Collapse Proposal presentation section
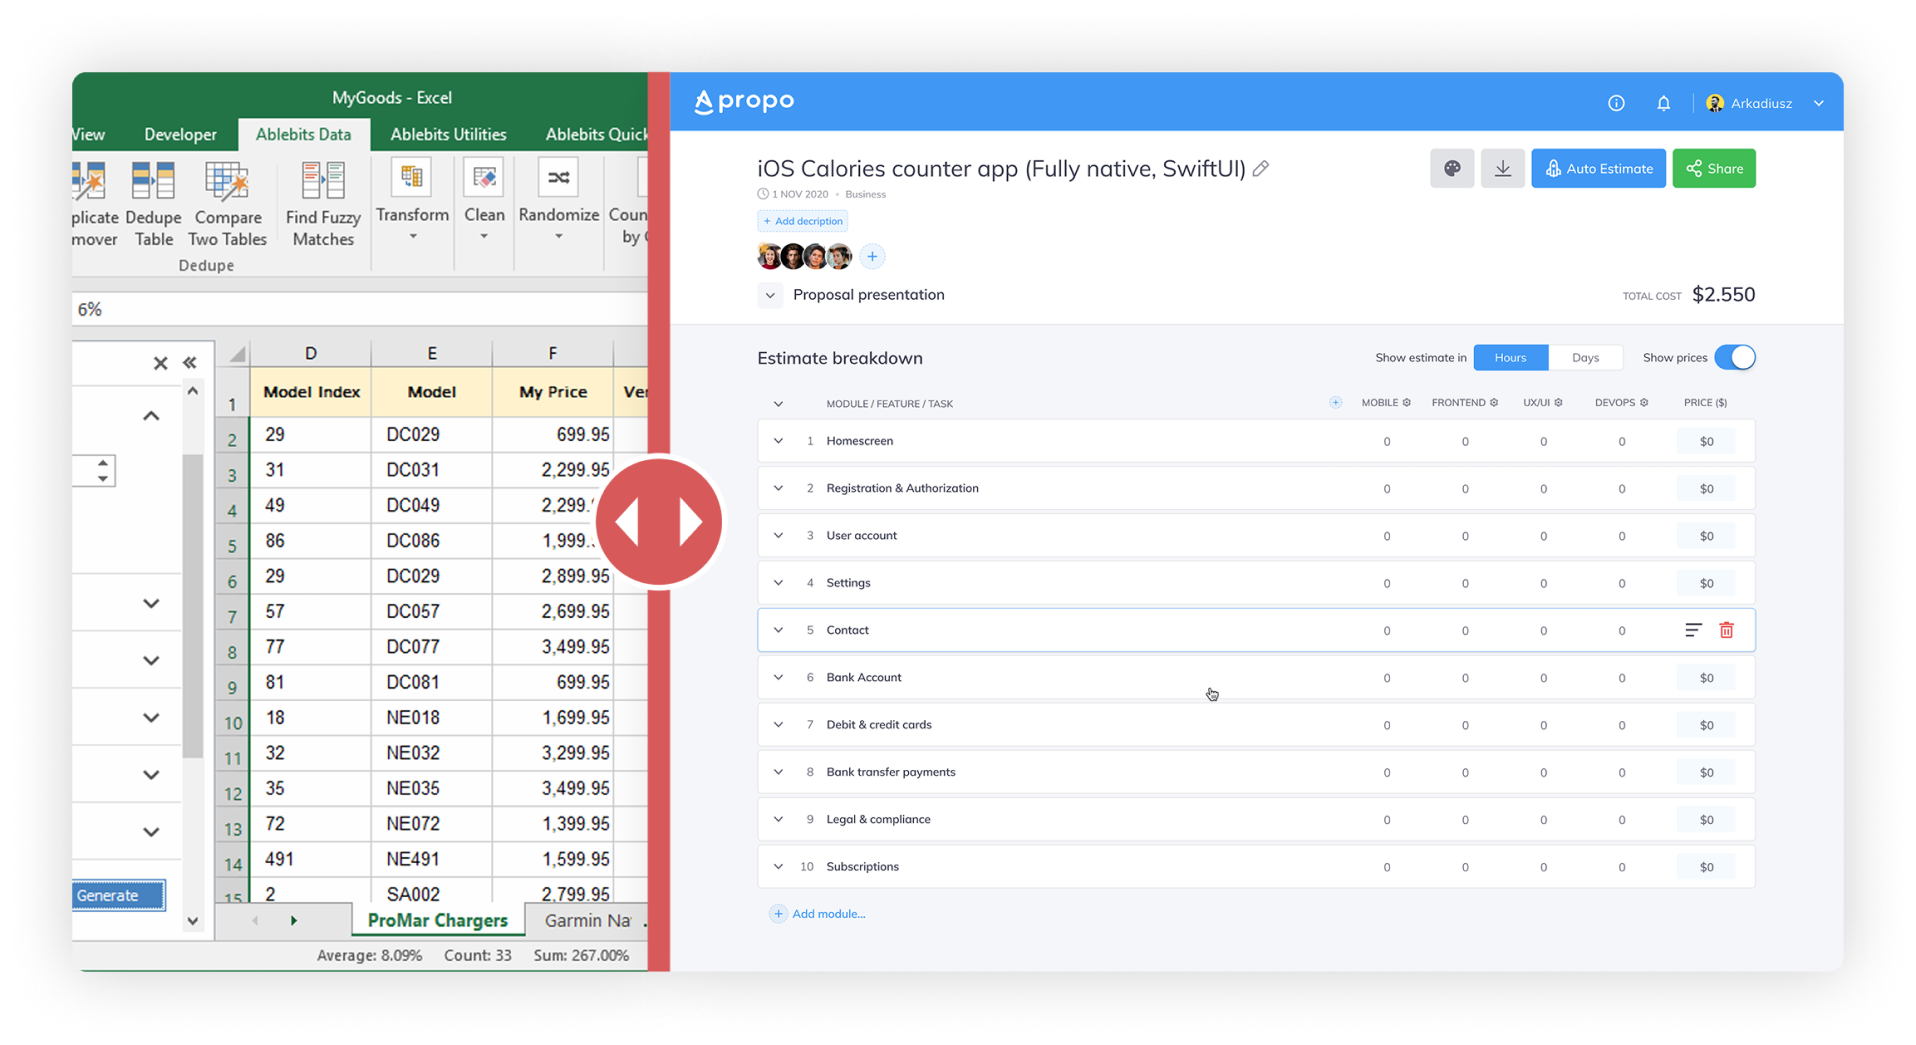The image size is (1916, 1045). (770, 295)
